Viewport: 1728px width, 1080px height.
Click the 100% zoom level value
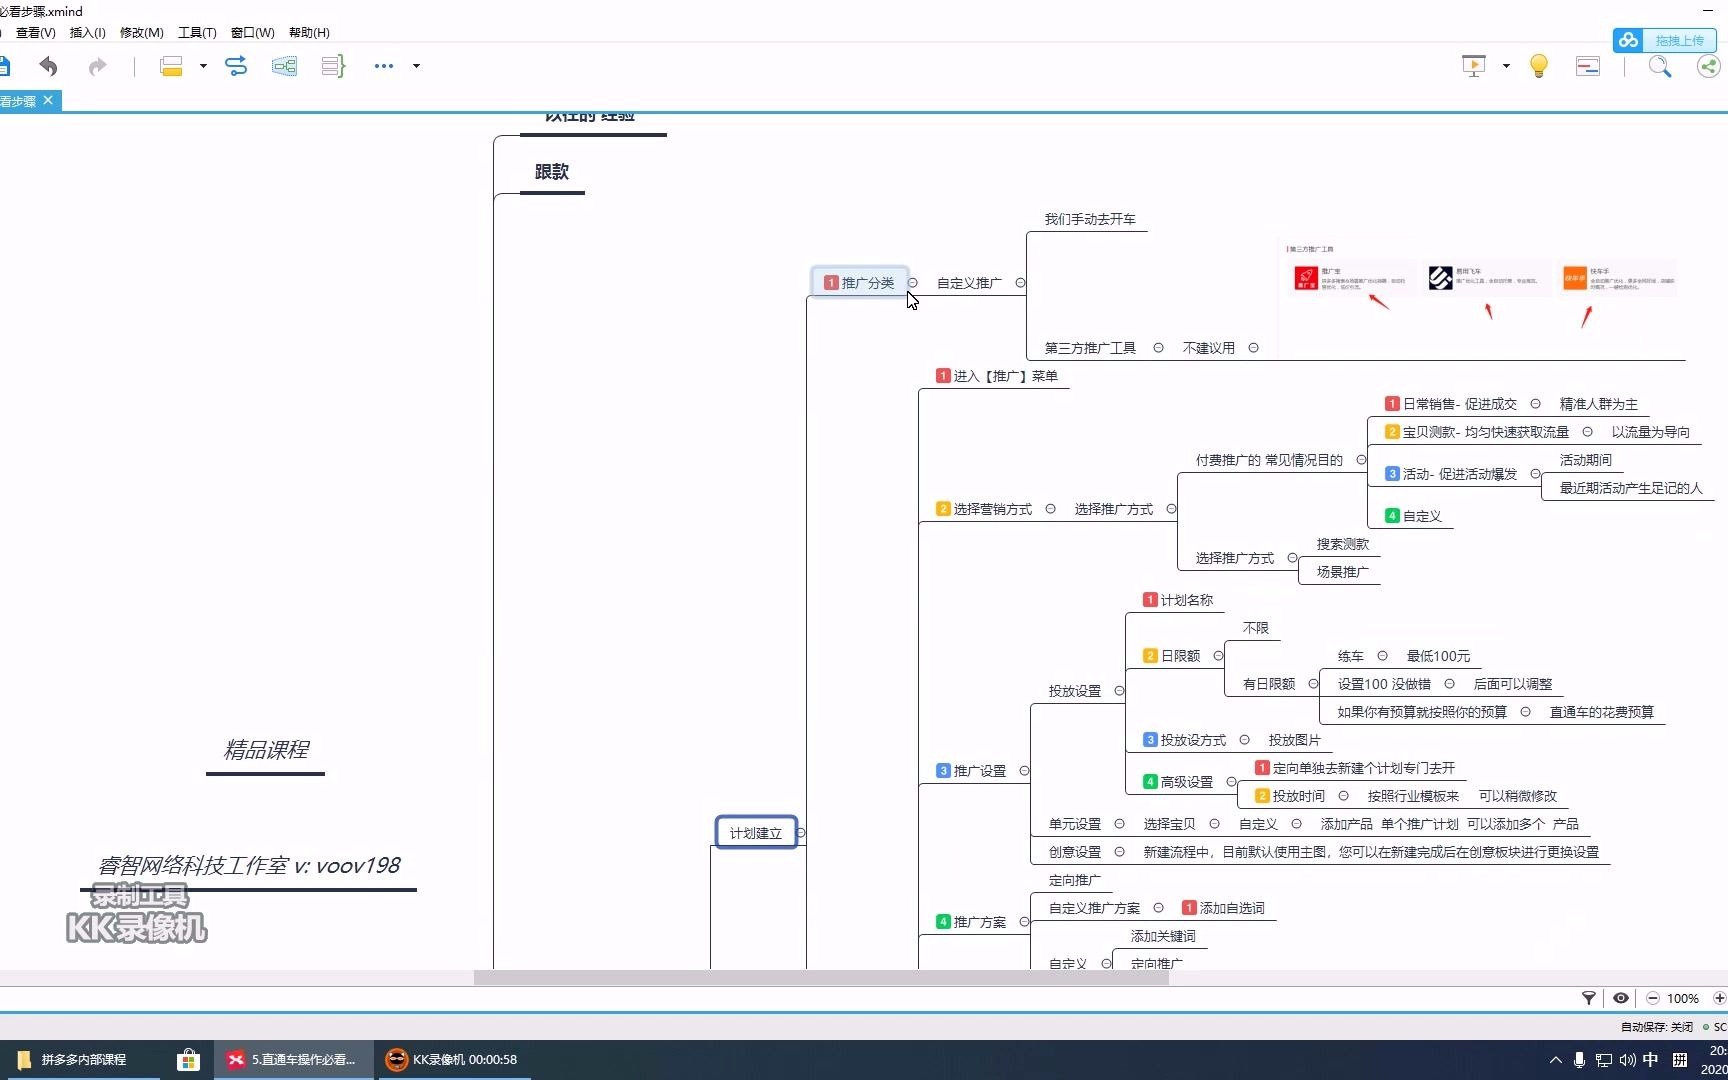tap(1683, 998)
